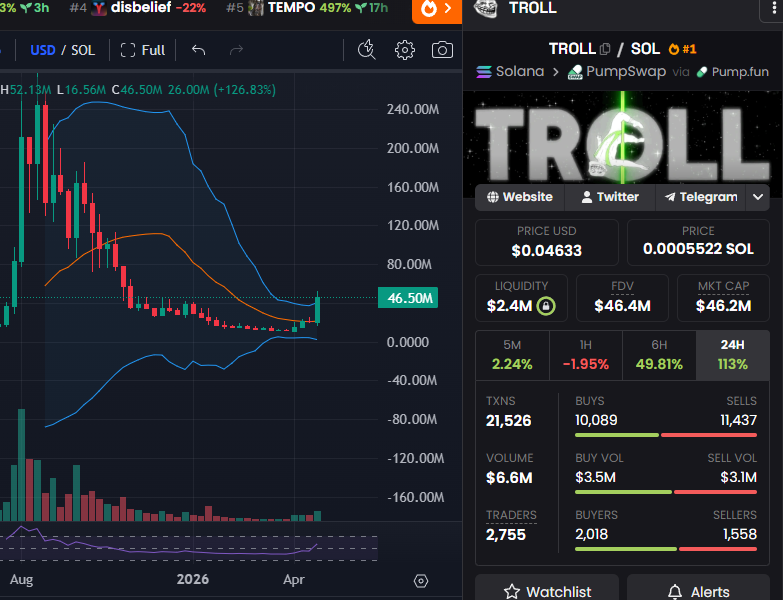Click the buy volume versus sell volume bar

pyautogui.click(x=666, y=492)
